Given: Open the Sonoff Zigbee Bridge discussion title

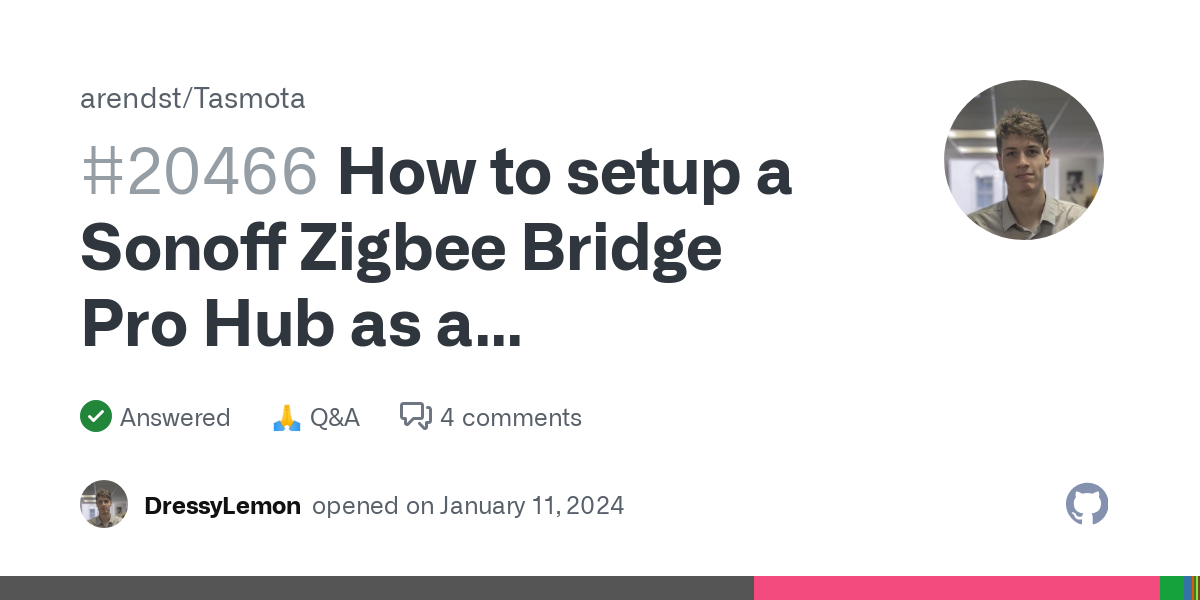Looking at the screenshot, I should click(436, 250).
